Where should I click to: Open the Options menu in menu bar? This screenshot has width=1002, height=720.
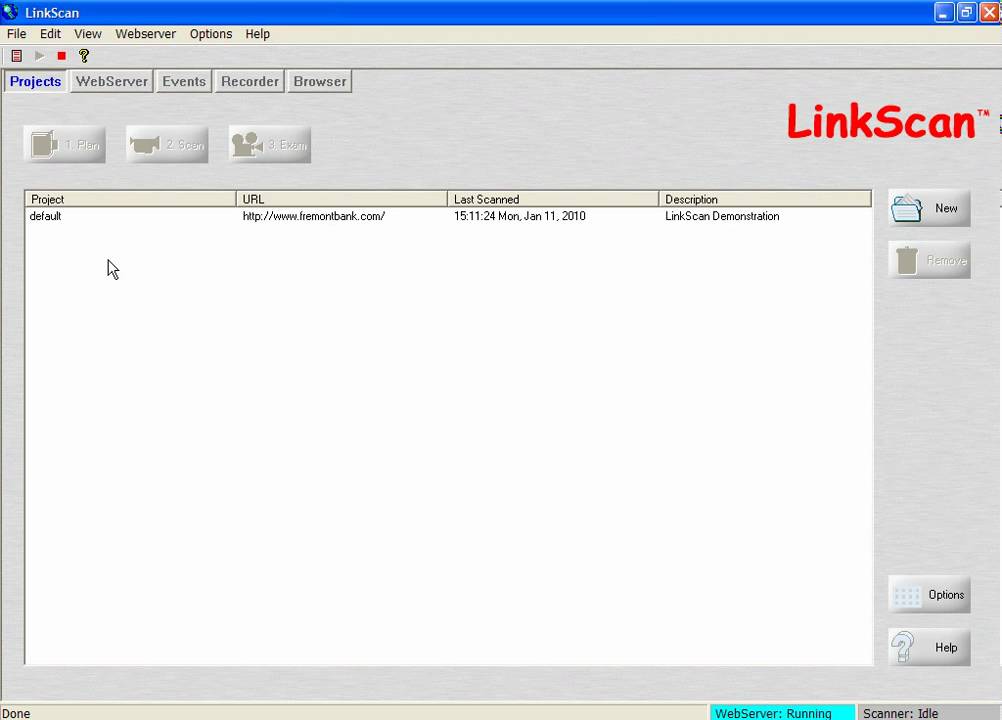coord(211,34)
